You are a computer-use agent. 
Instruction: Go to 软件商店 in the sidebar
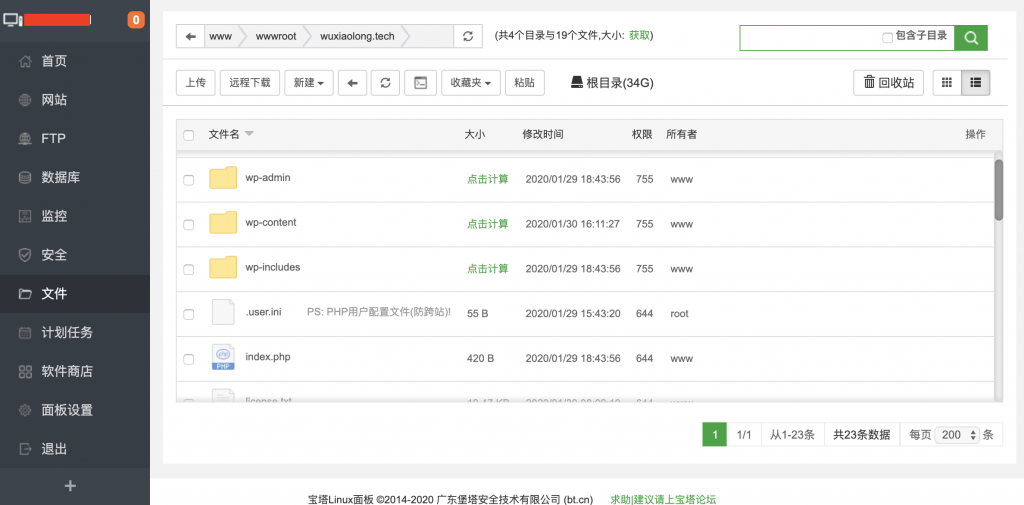[66, 371]
